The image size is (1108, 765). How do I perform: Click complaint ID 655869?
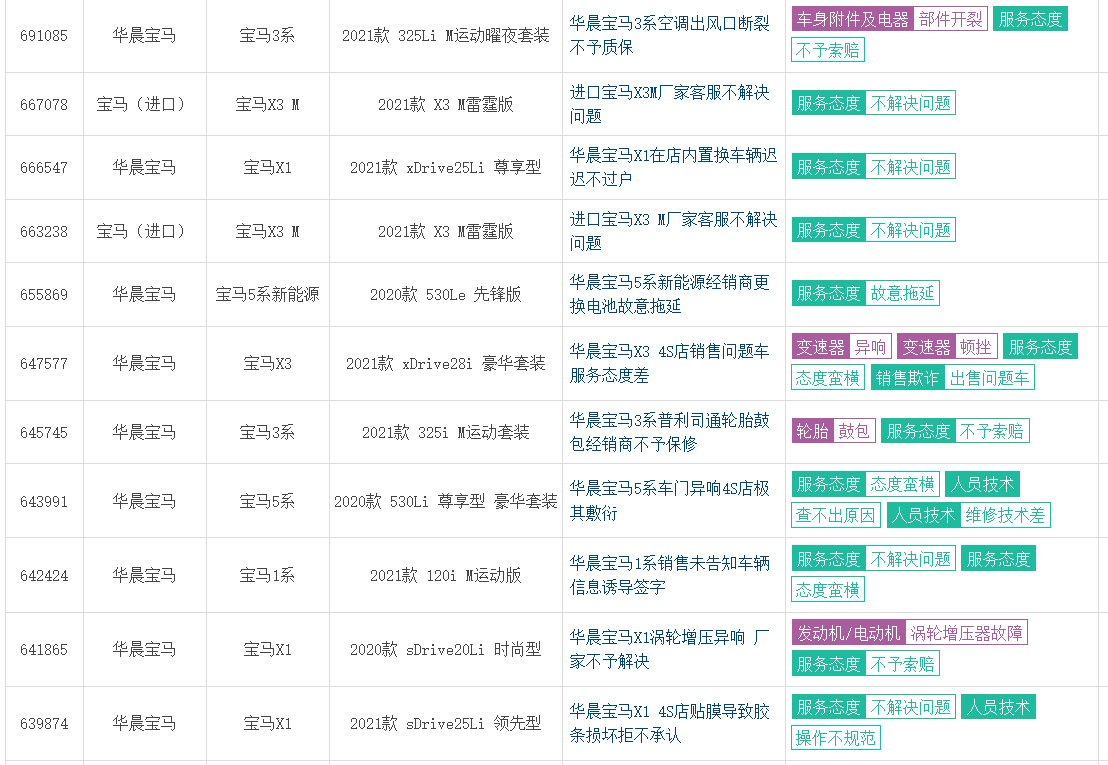(x=44, y=295)
